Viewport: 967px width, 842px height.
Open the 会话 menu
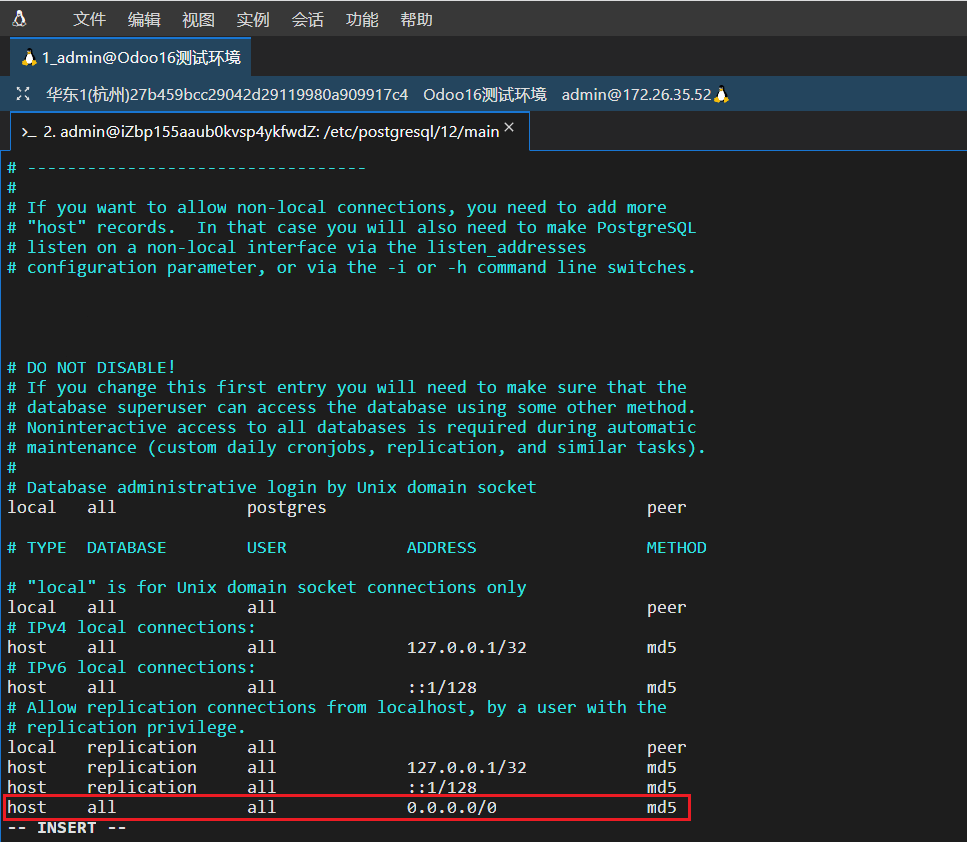click(307, 20)
